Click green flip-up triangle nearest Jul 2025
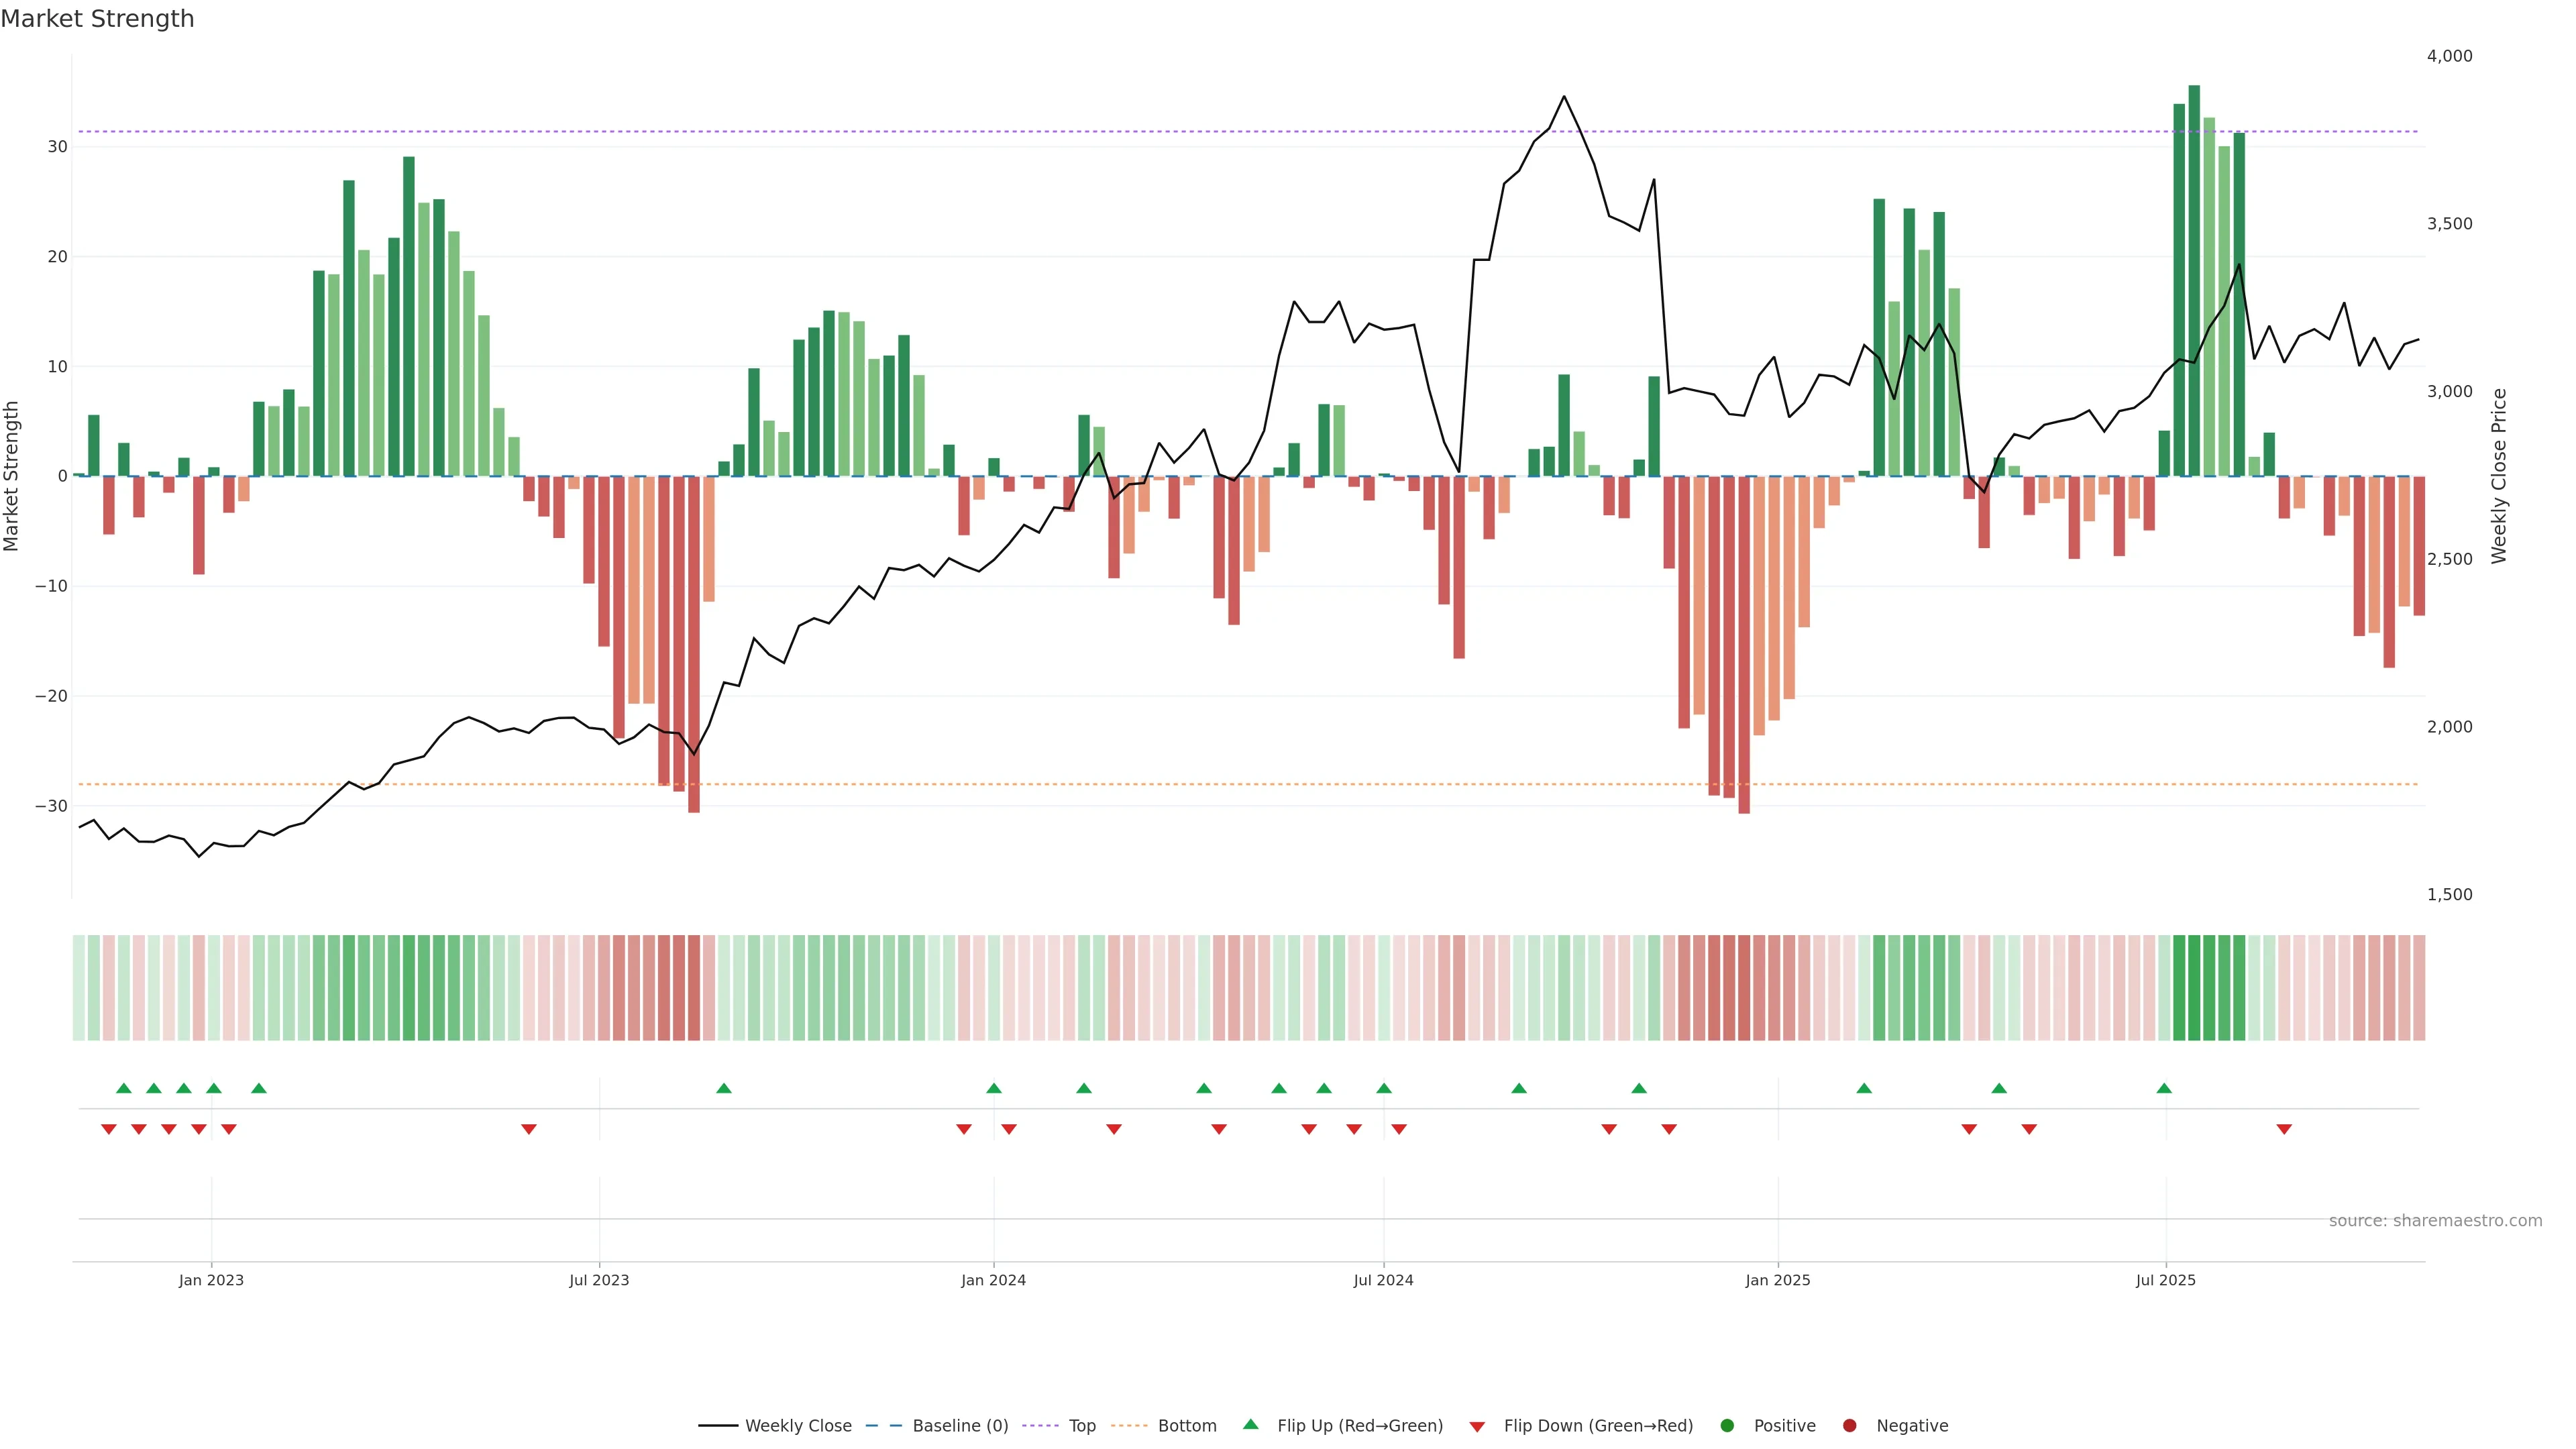Screen dimensions: 2576x1449 [x=2164, y=1088]
